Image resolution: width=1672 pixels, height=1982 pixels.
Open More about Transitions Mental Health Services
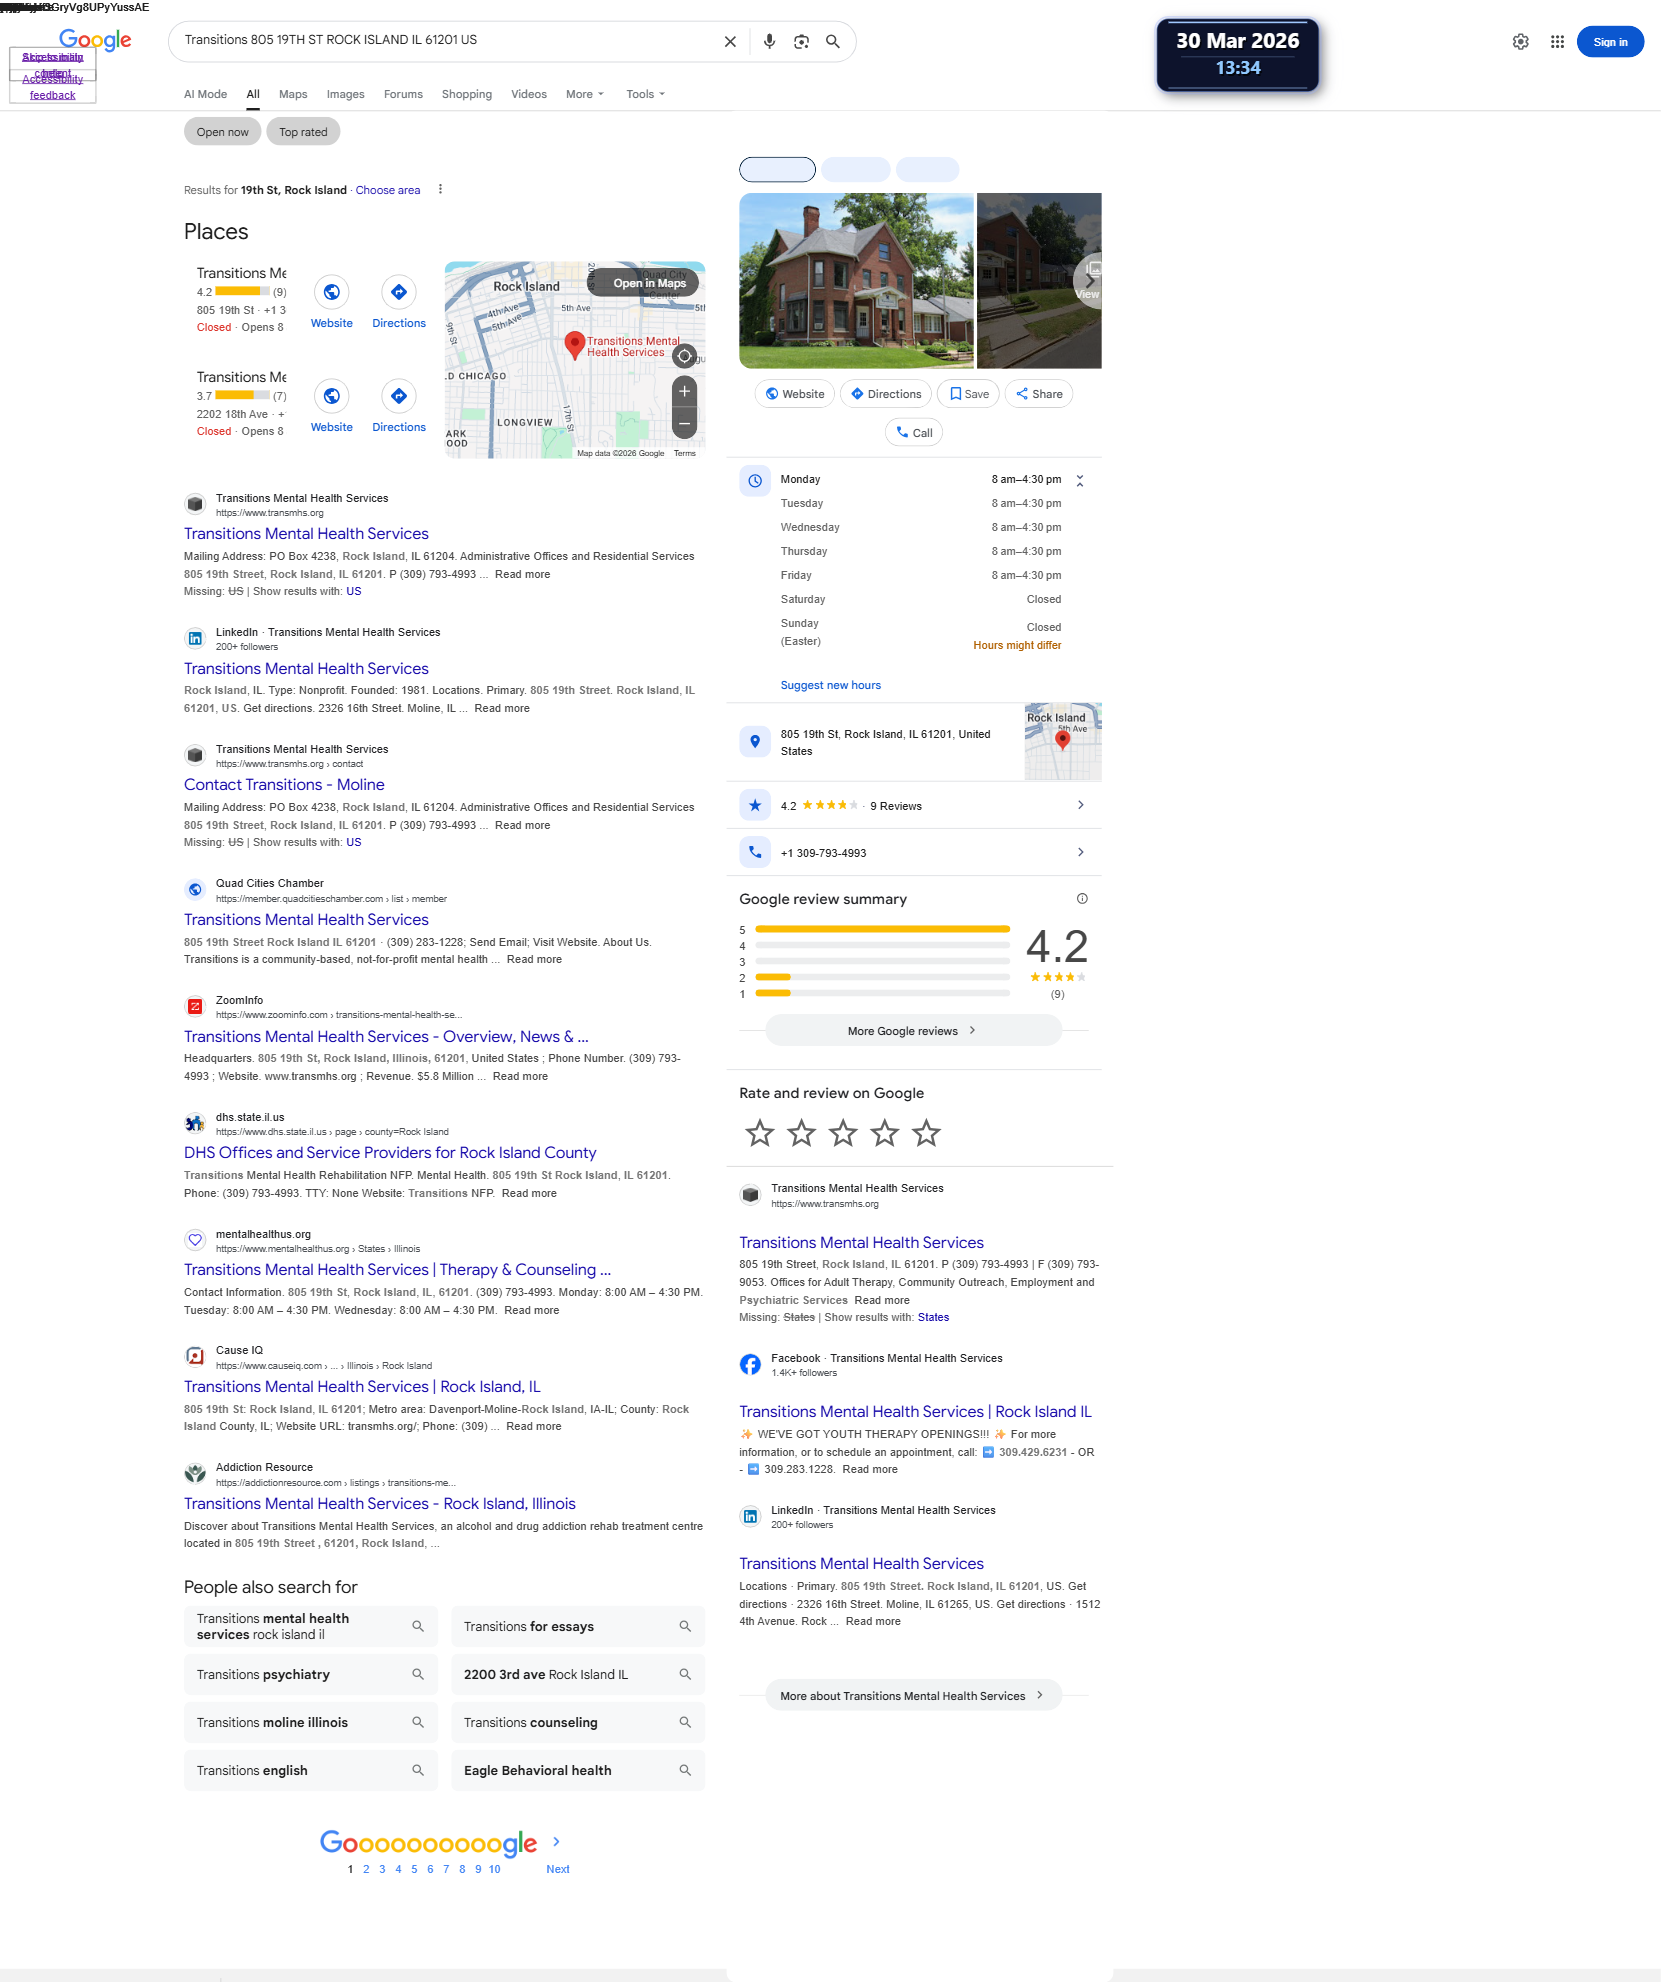pos(913,1696)
